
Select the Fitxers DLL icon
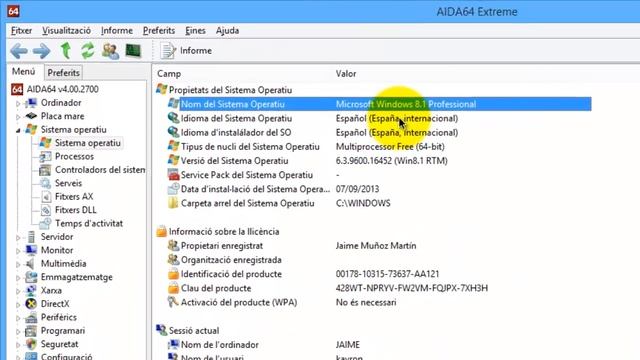45,210
